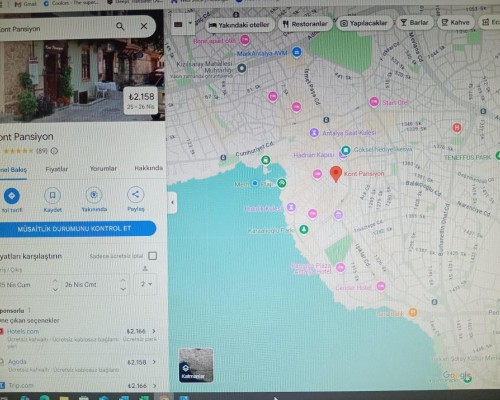500x400 pixels.
Task: Click Müsaitlik Durumunu Kontrol Et button
Action: pyautogui.click(x=74, y=229)
